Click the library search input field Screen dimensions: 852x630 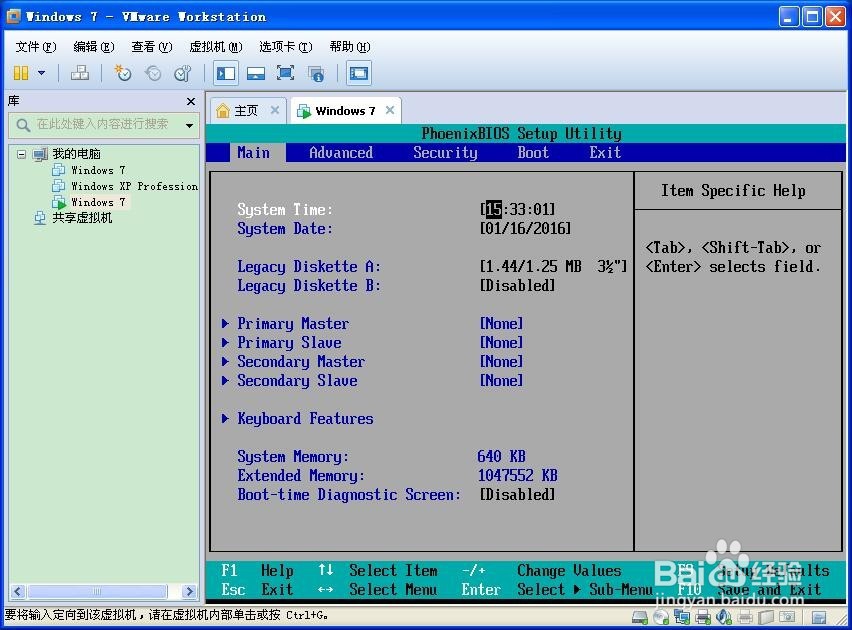point(103,124)
